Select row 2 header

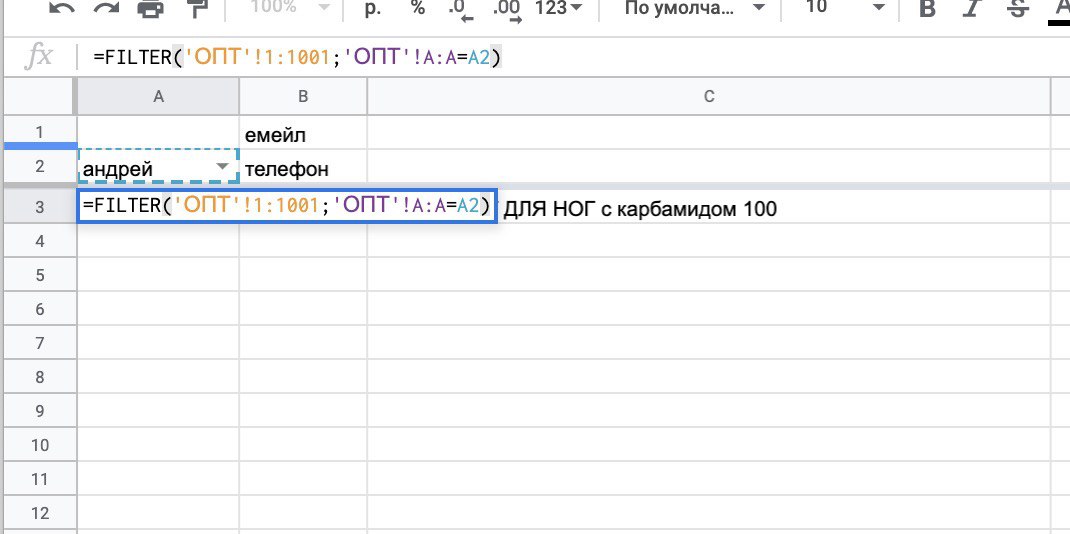pyautogui.click(x=40, y=166)
